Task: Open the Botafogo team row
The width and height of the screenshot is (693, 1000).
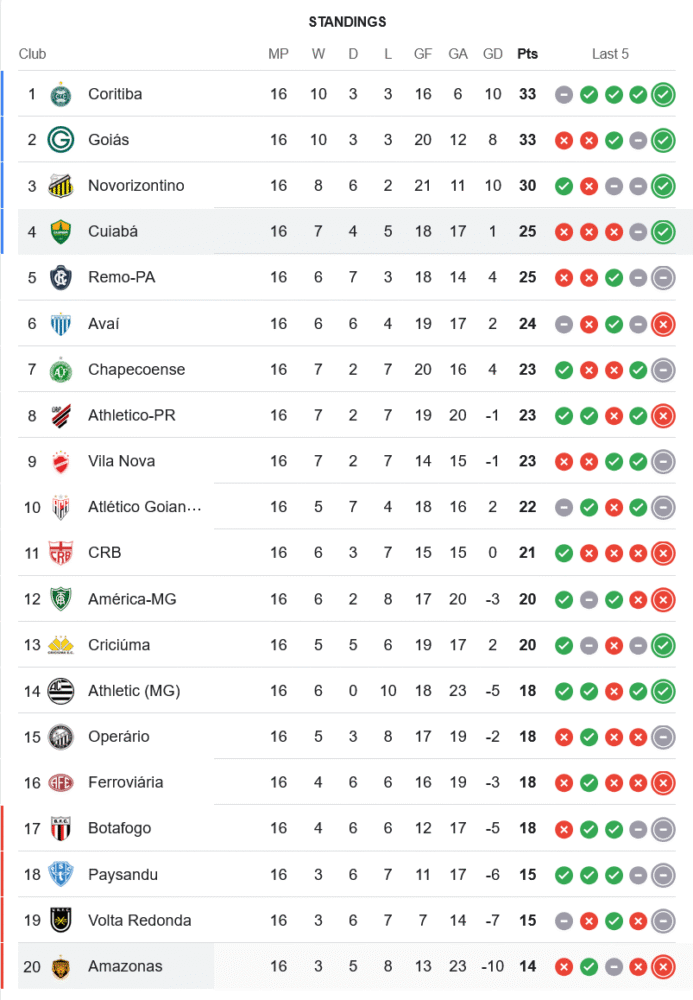Action: [x=347, y=828]
